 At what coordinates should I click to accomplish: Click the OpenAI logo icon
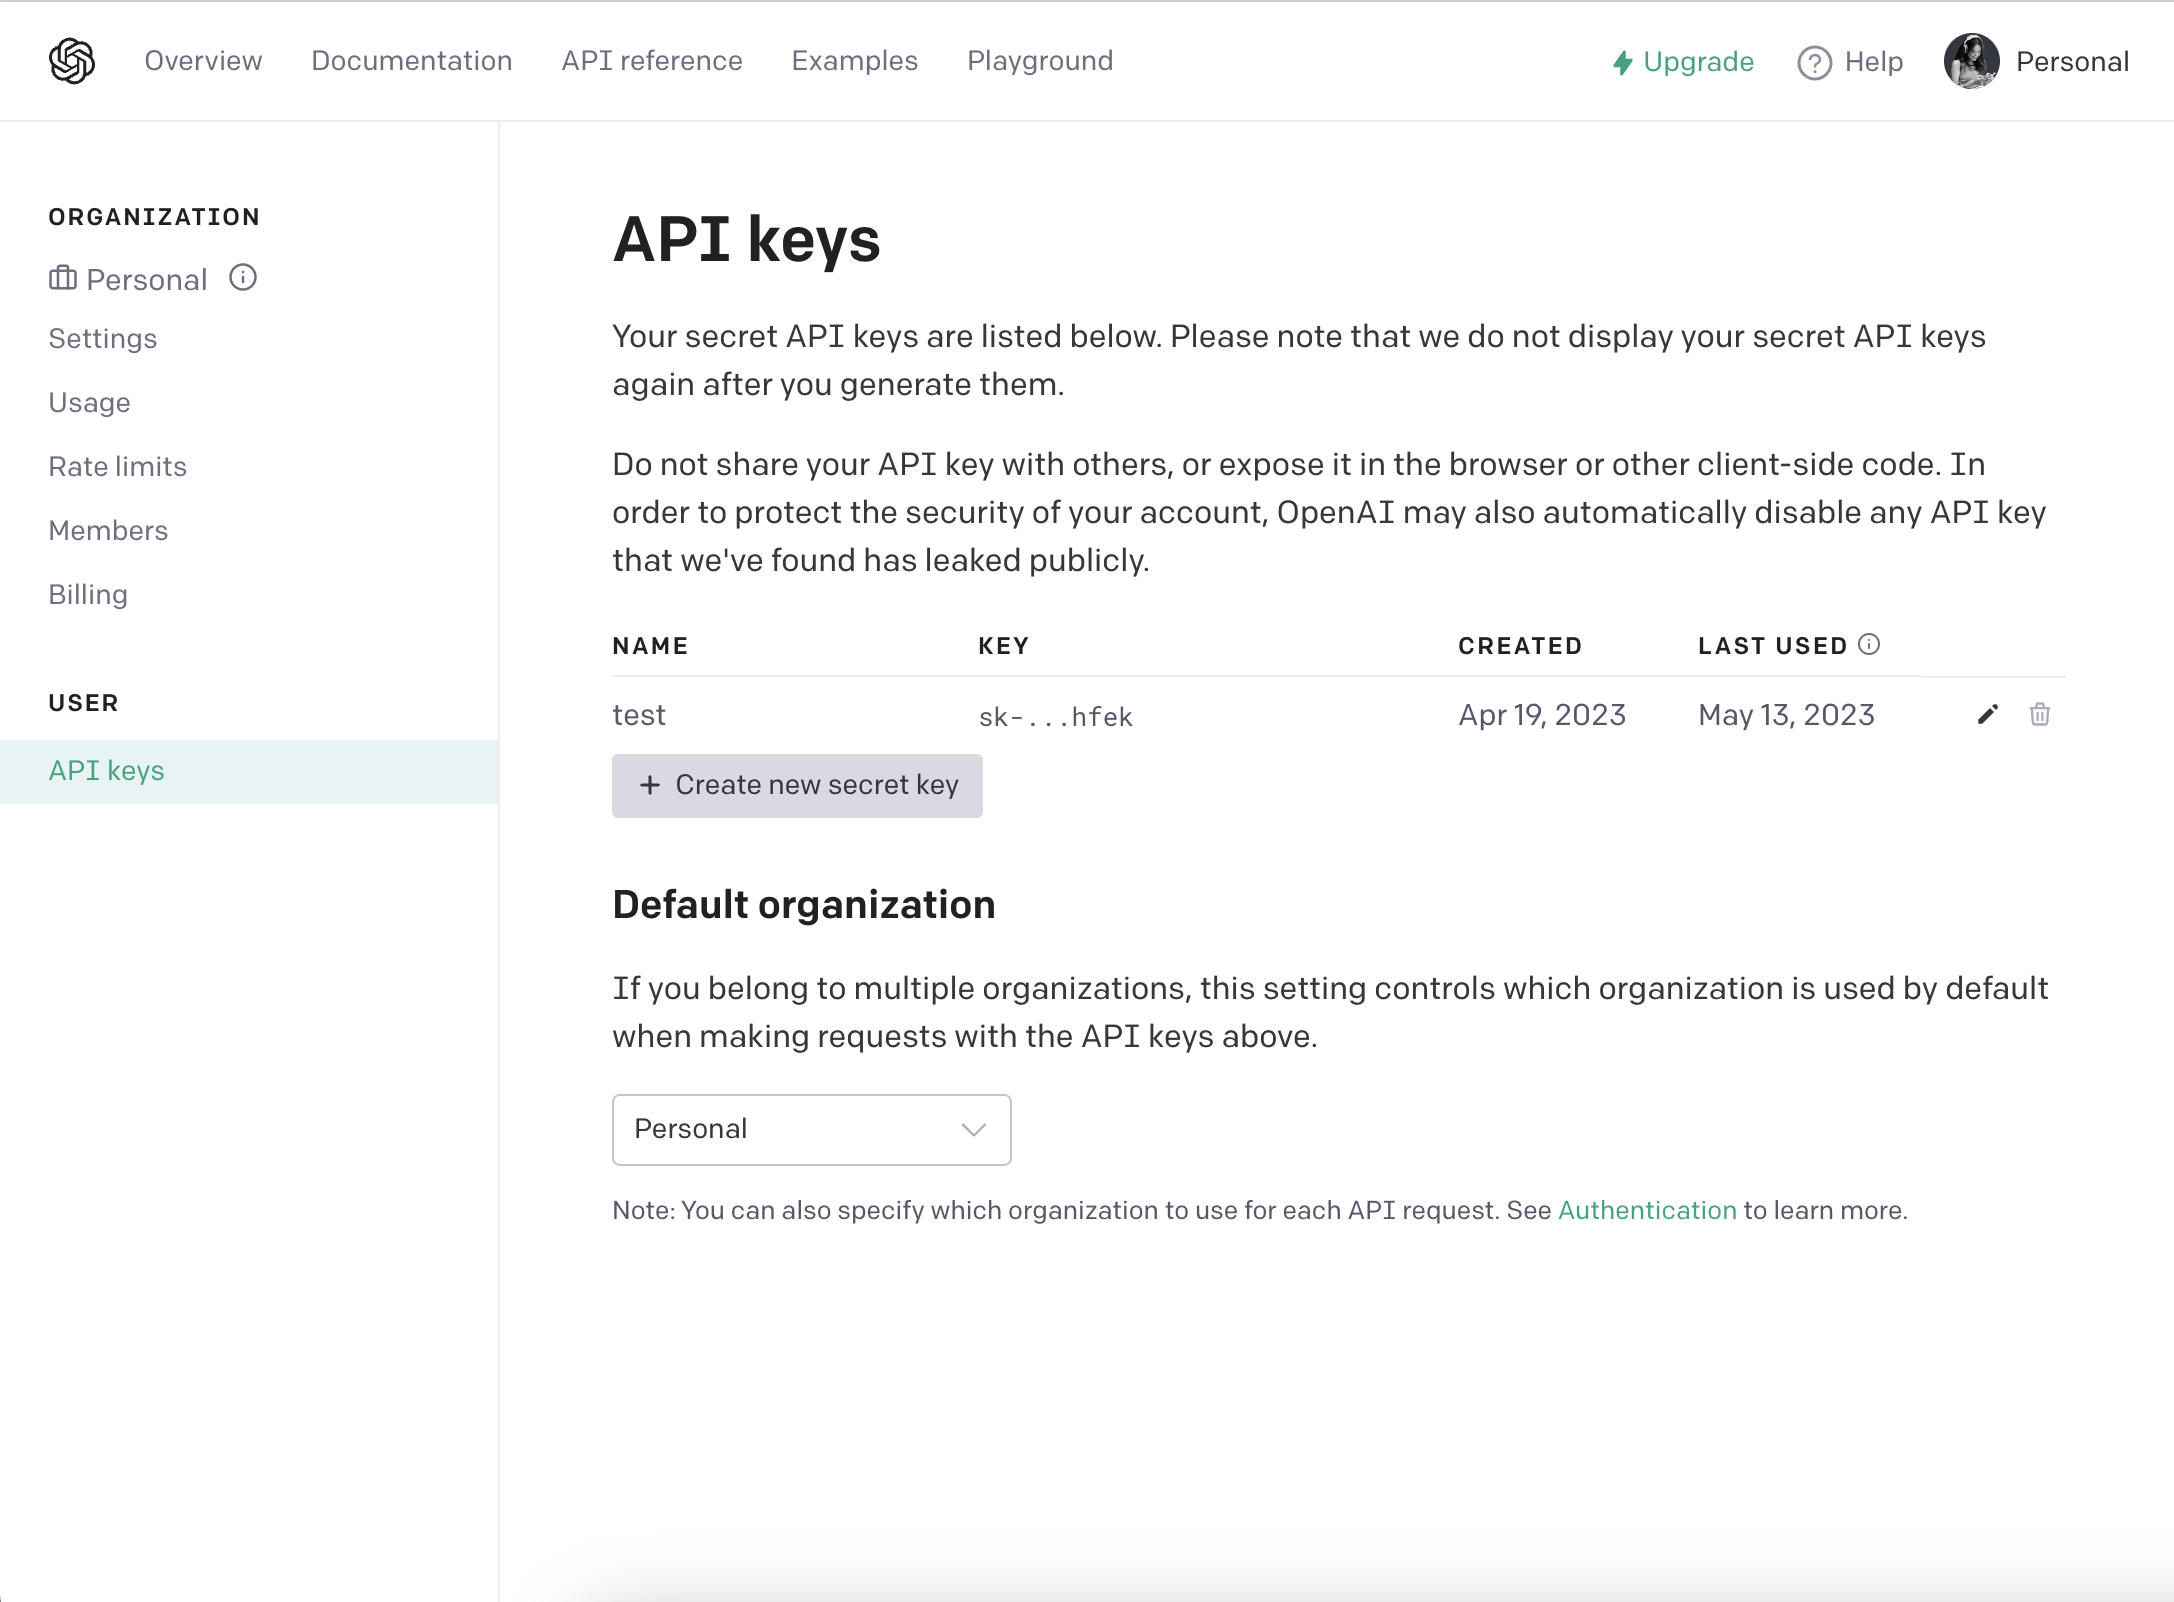[72, 61]
